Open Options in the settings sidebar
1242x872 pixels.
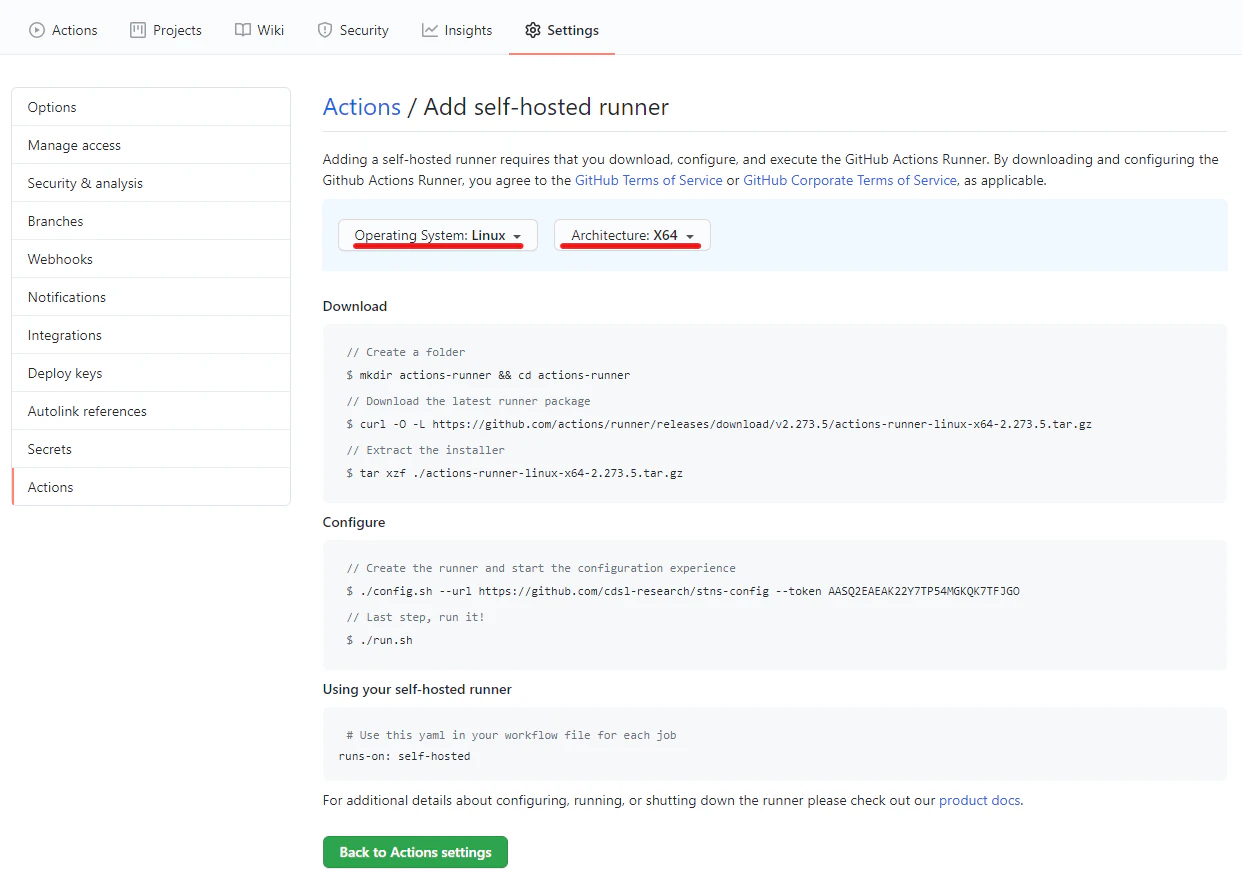(151, 107)
